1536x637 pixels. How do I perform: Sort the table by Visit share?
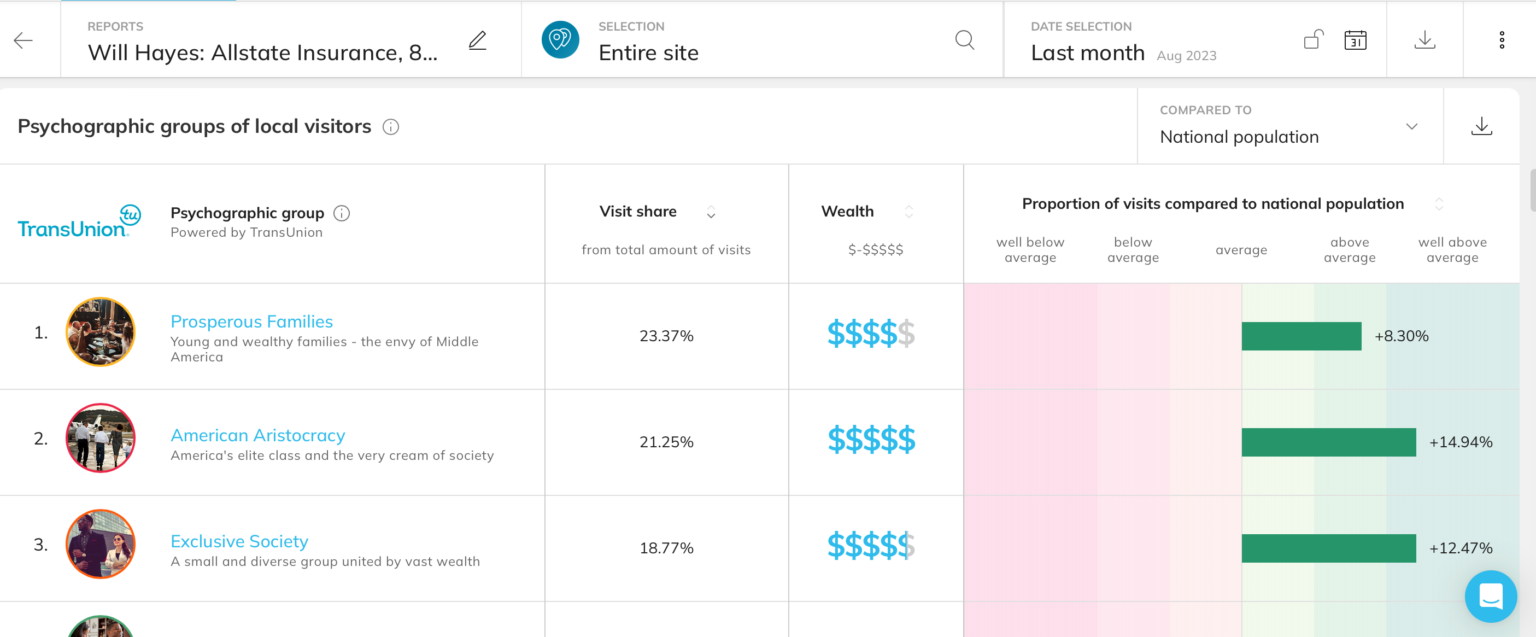pos(710,212)
